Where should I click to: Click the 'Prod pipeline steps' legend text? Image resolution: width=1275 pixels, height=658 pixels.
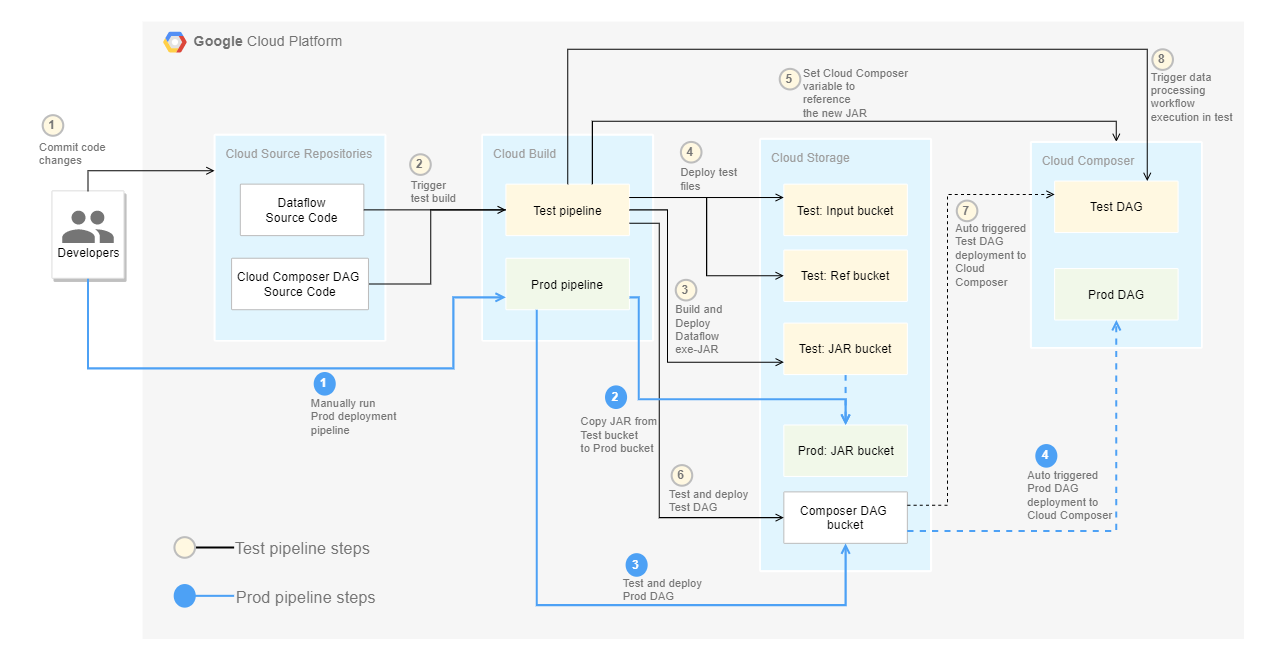(x=306, y=598)
